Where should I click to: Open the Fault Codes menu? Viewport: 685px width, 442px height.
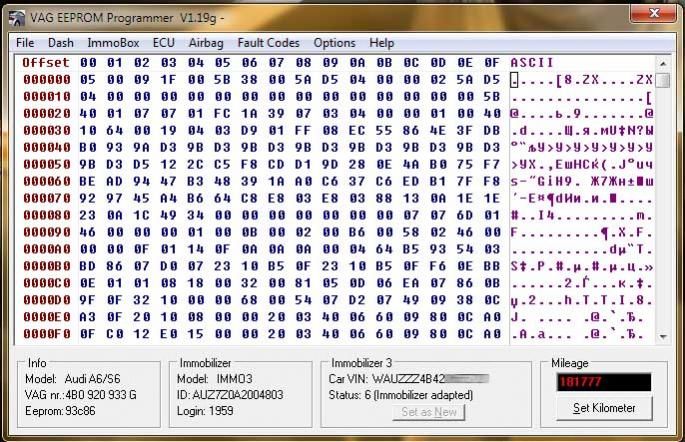click(268, 43)
